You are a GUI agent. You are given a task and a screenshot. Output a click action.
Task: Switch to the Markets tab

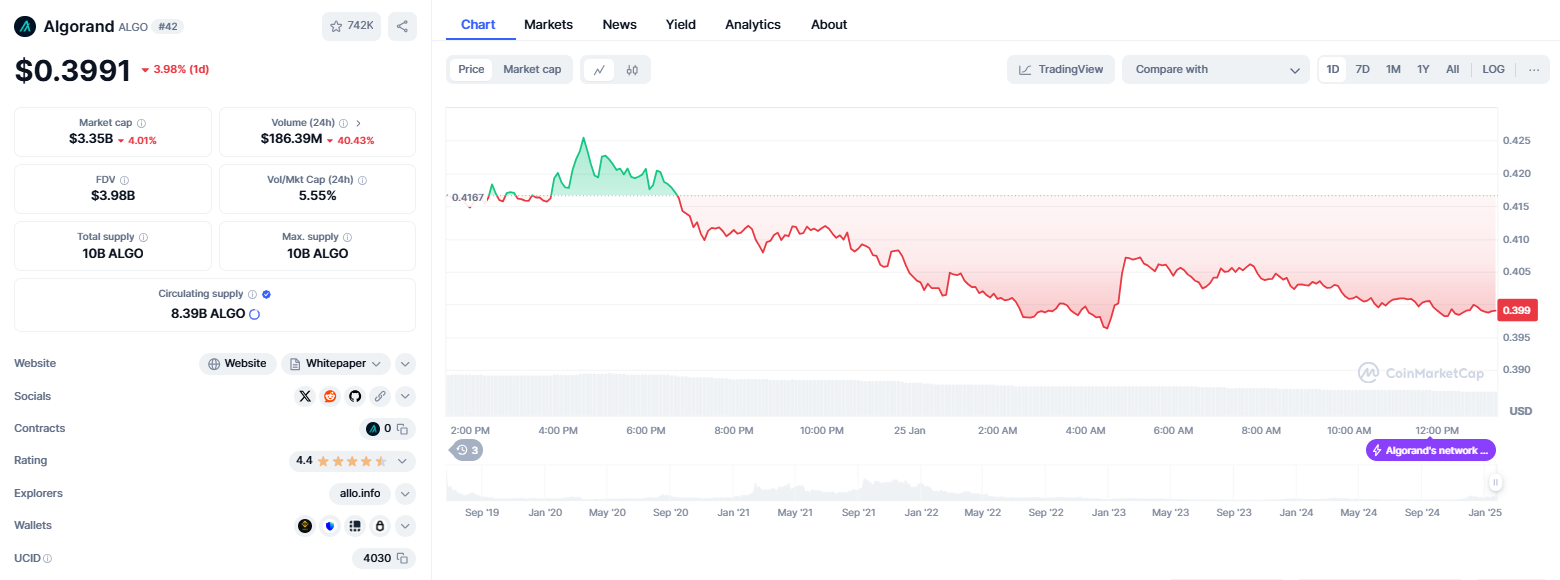[x=549, y=24]
